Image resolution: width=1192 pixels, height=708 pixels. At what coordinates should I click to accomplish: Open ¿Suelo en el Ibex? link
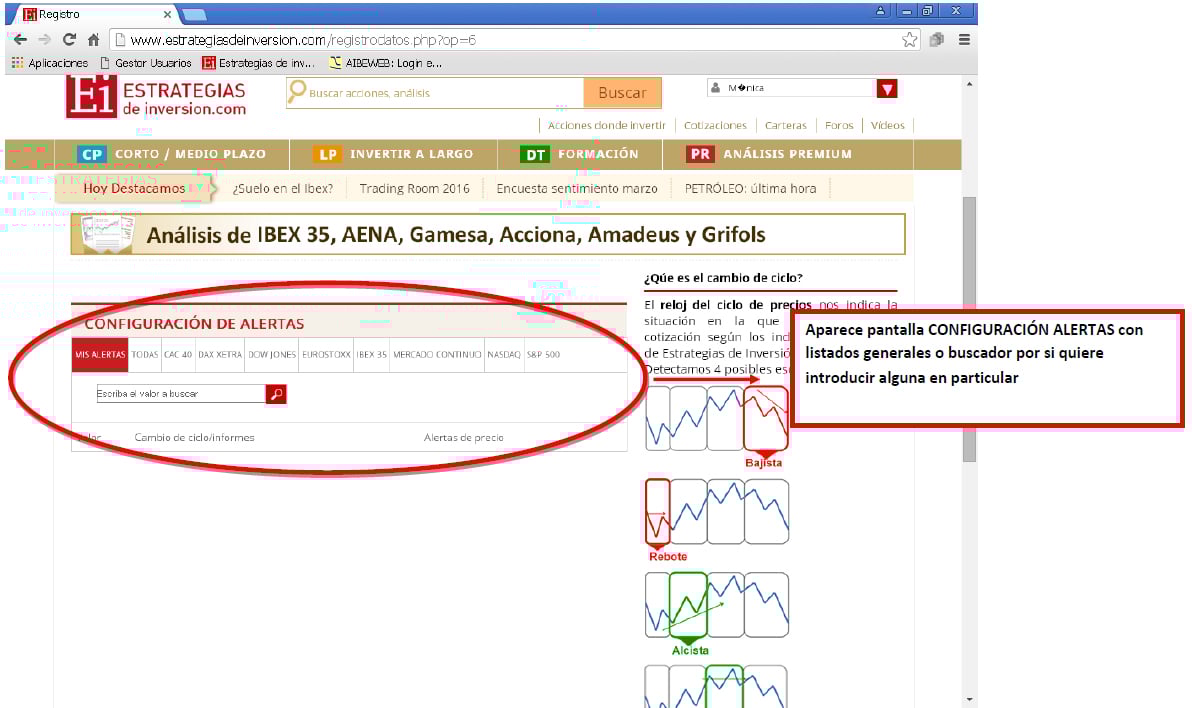pos(283,189)
